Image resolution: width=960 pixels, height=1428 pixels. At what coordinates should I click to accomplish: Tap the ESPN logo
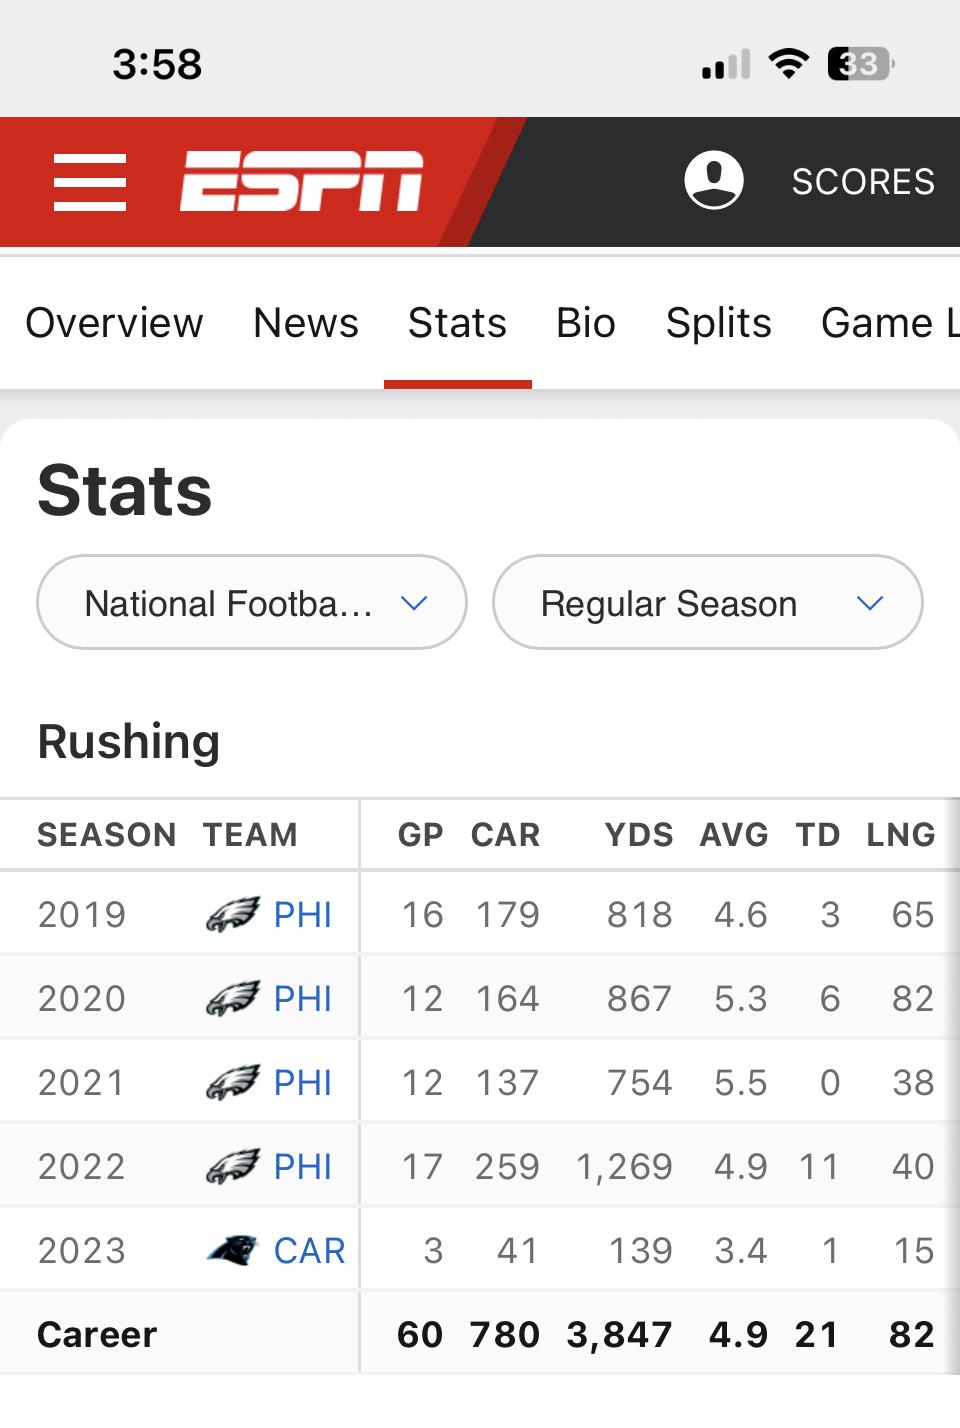point(301,182)
